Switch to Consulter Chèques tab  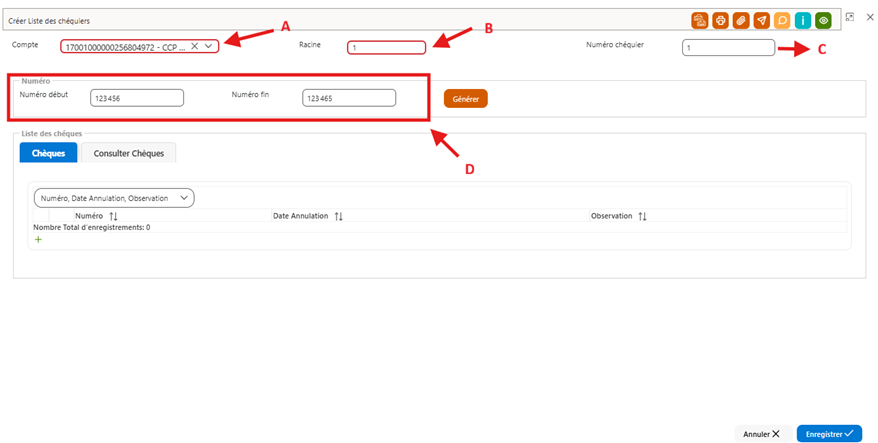[129, 153]
